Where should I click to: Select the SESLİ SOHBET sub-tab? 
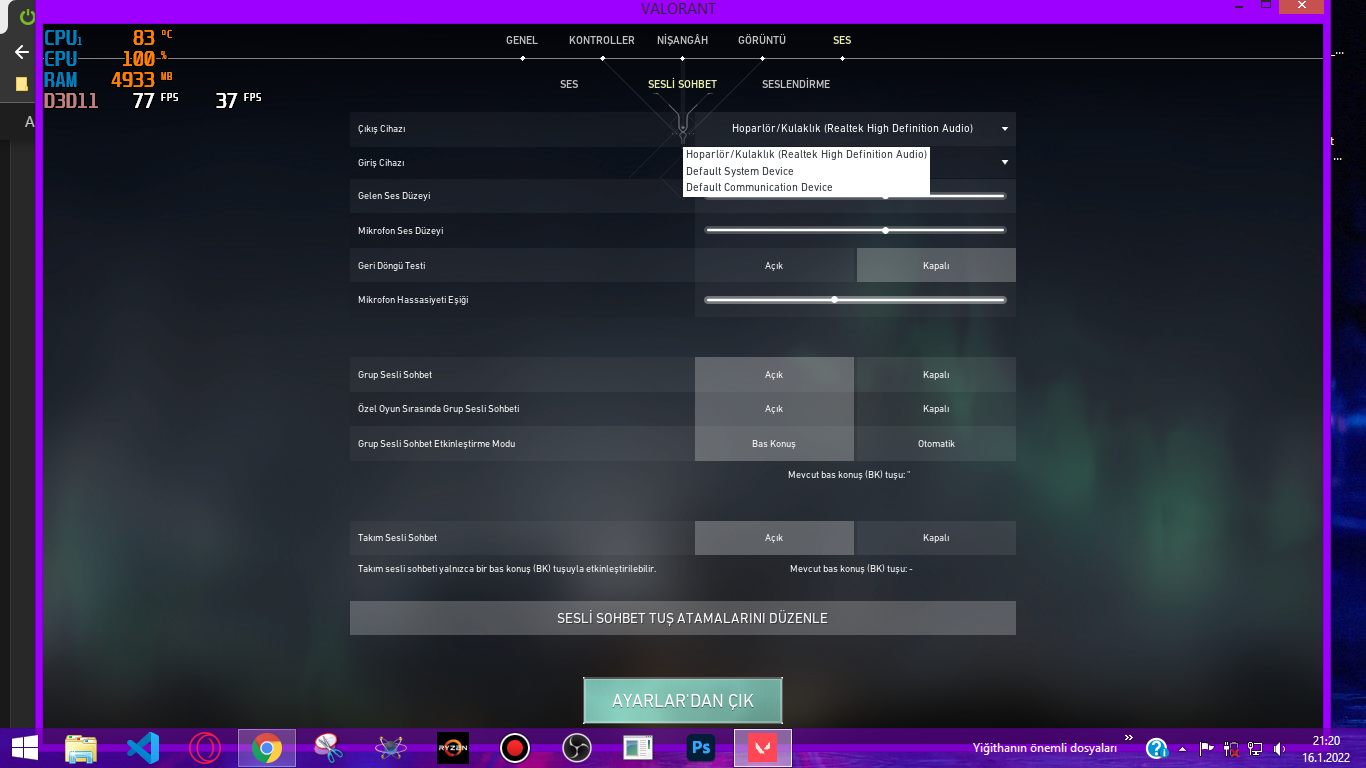coord(682,85)
